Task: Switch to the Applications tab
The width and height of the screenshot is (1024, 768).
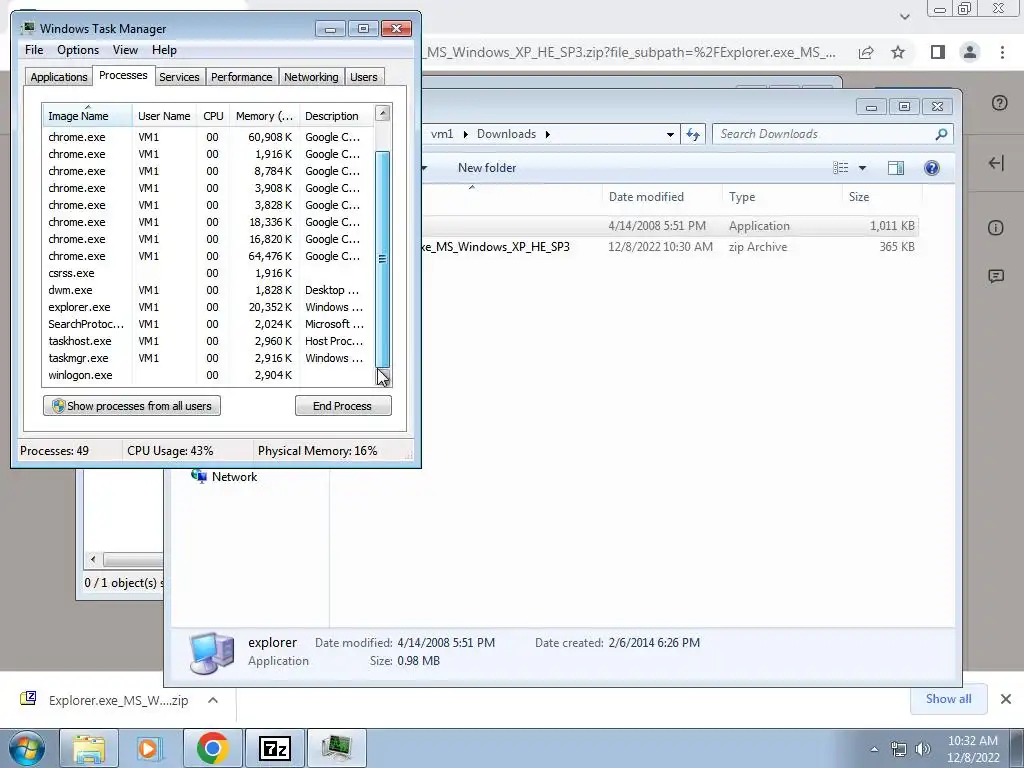Action: pos(59,77)
